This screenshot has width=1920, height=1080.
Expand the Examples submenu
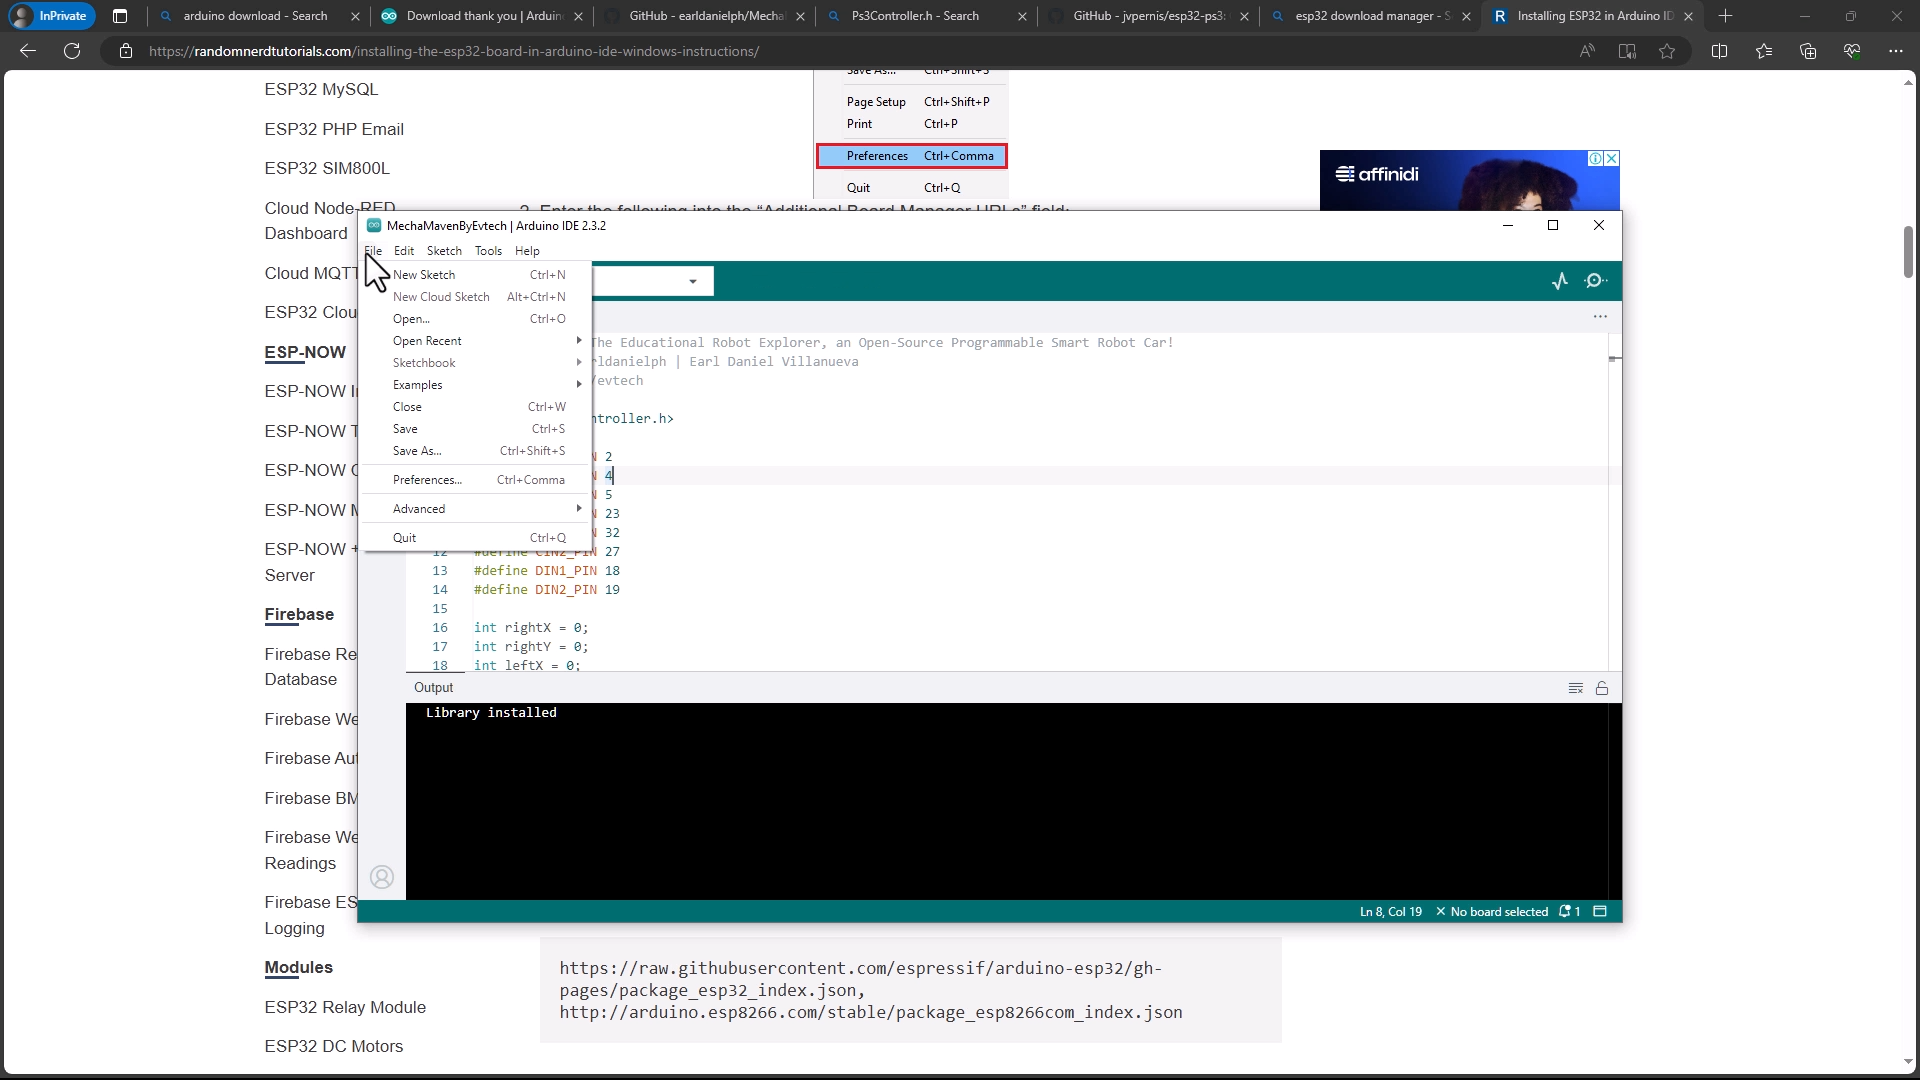tap(476, 385)
